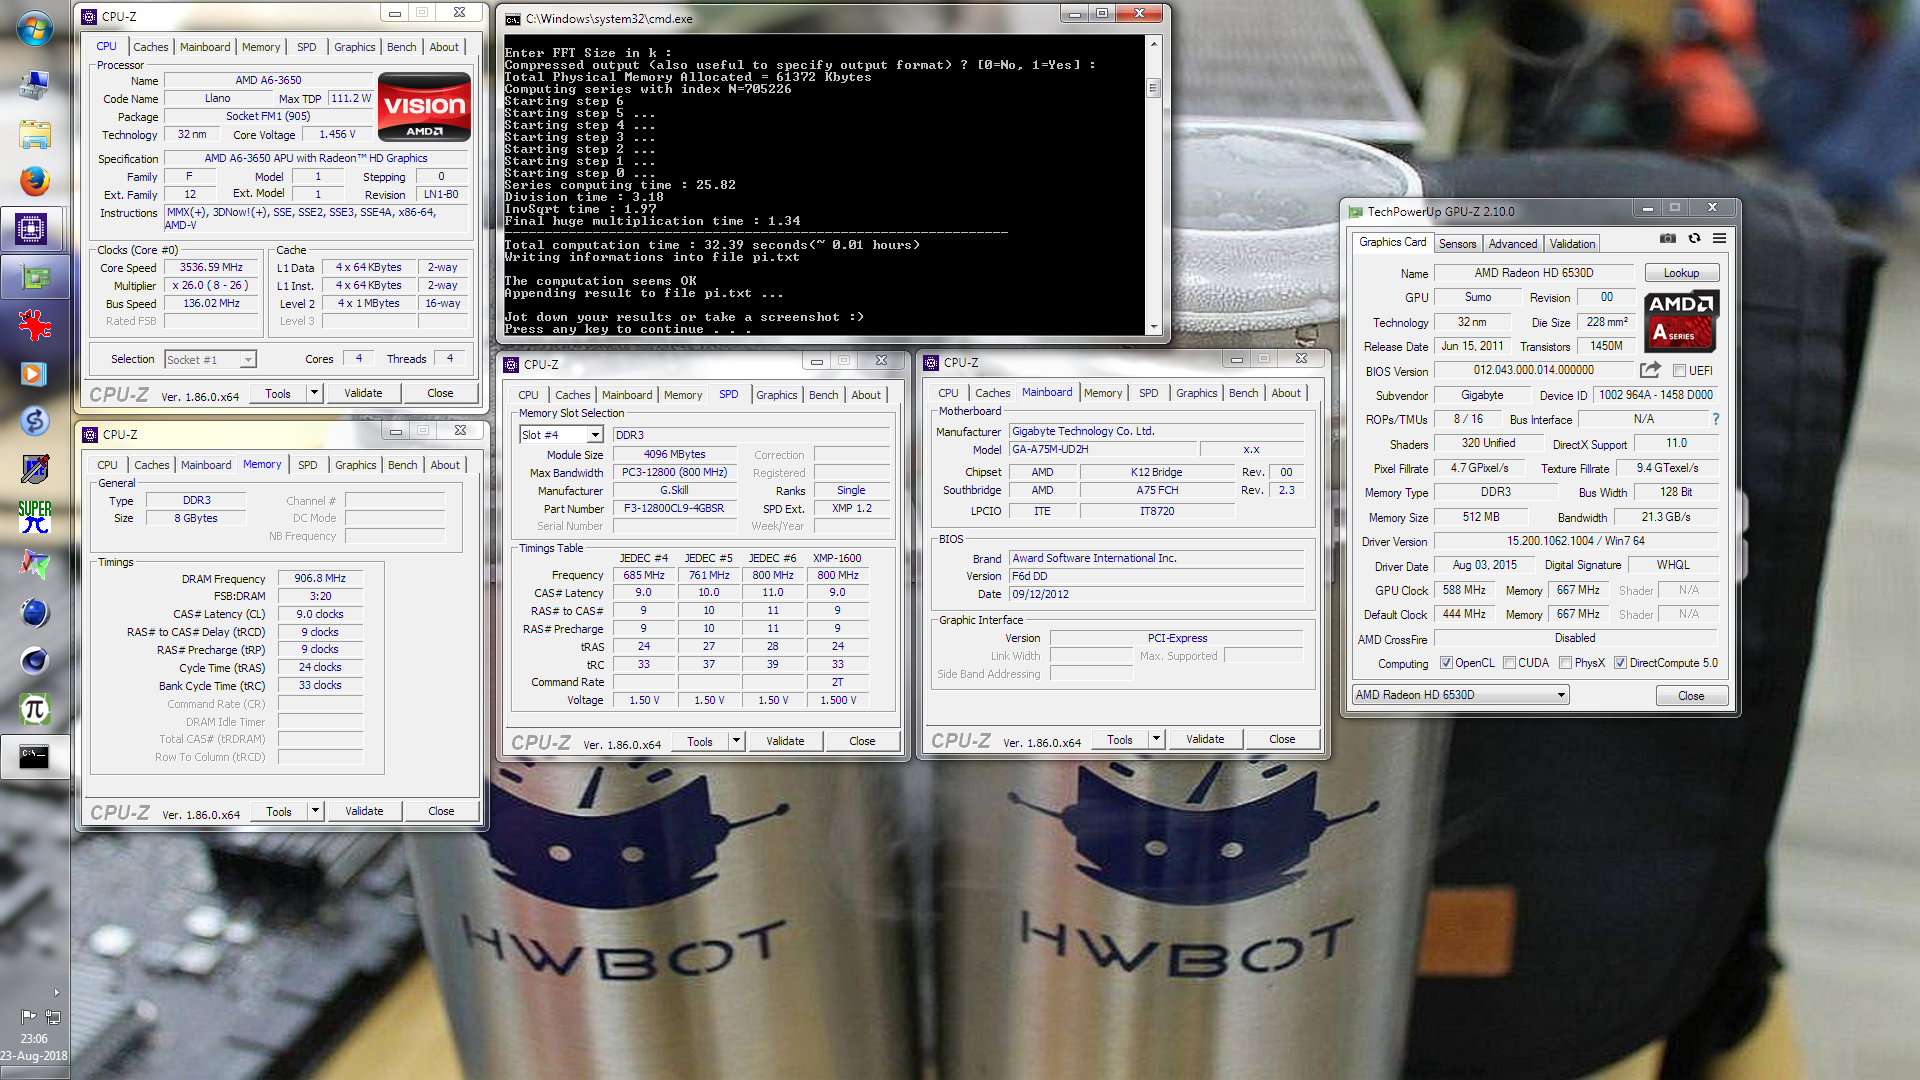
Task: Click the GPU-Z refresh icon
Action: (1694, 239)
